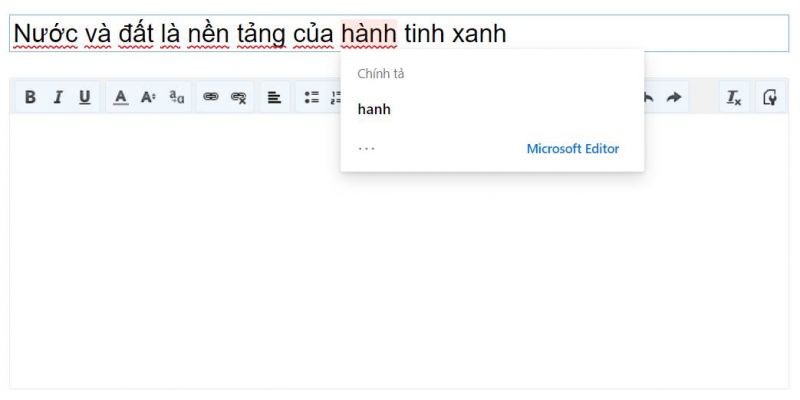Open the three-dots more options menu

tap(366, 149)
